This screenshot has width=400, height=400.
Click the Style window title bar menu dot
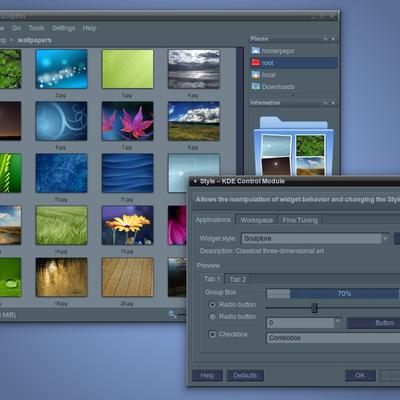[195, 182]
